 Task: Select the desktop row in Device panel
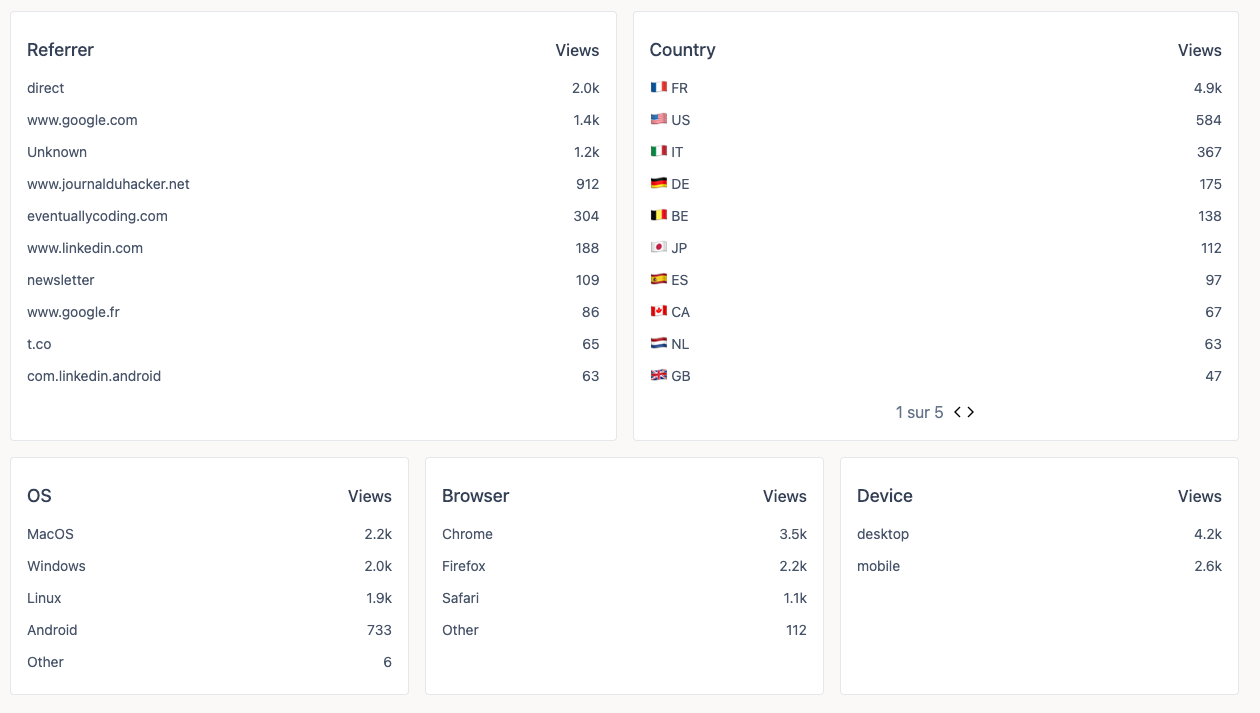tap(883, 534)
